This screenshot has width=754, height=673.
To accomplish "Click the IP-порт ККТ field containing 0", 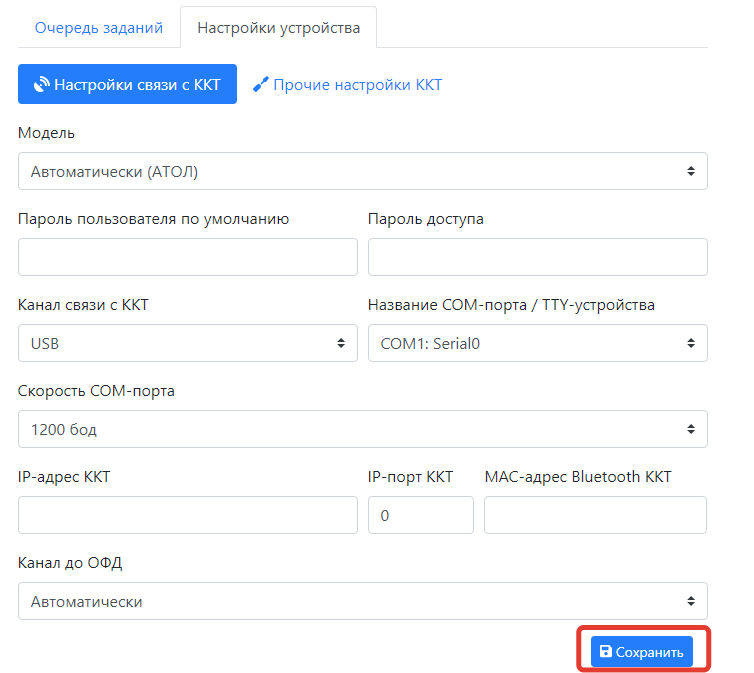I will (420, 515).
